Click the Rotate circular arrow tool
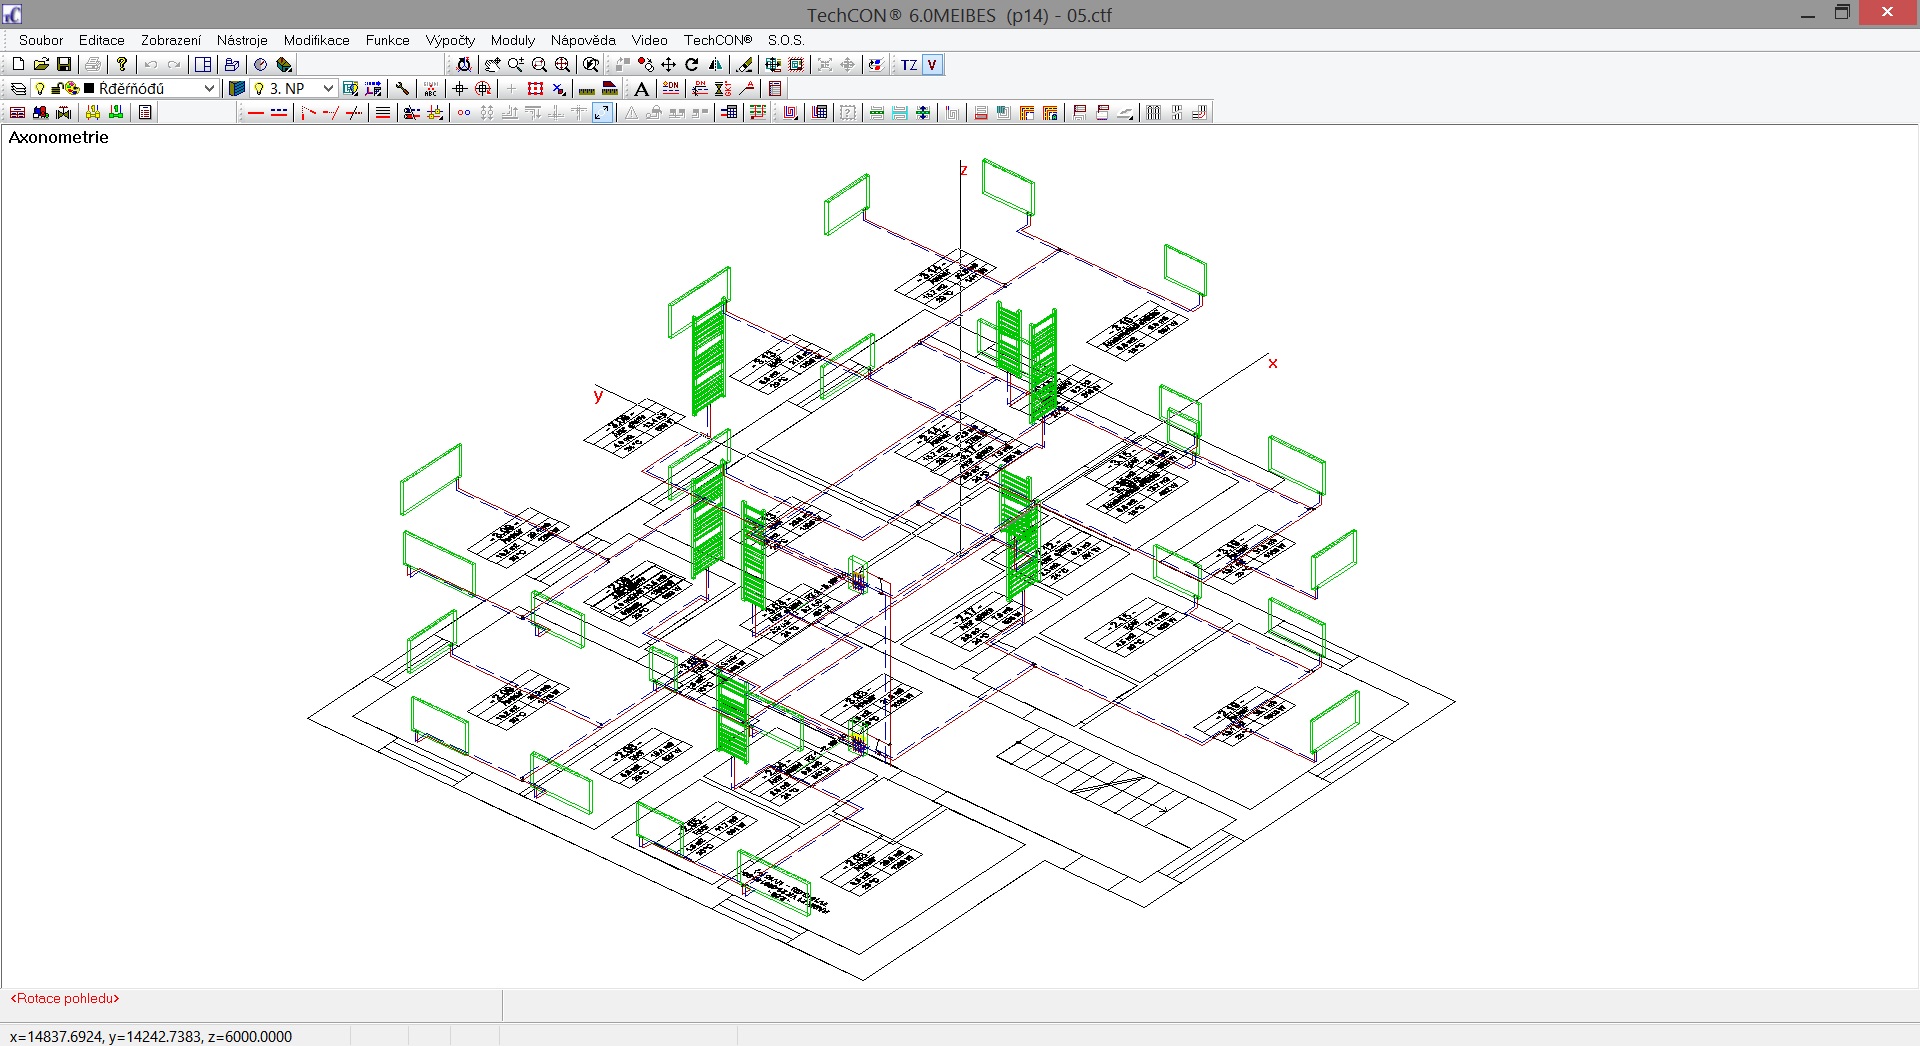1922x1046 pixels. pos(692,65)
